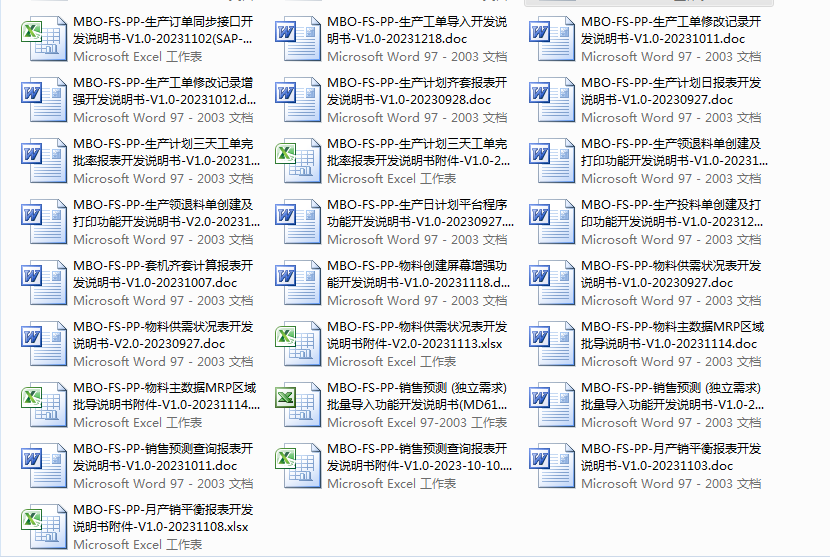Select the Word icon of 生产日计划平台程序 document

(296, 221)
